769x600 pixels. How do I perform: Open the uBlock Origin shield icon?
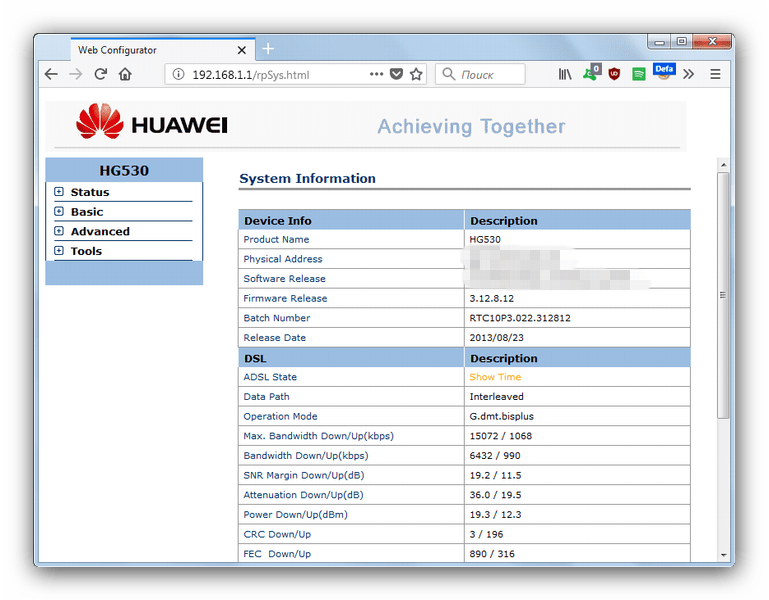click(x=614, y=74)
